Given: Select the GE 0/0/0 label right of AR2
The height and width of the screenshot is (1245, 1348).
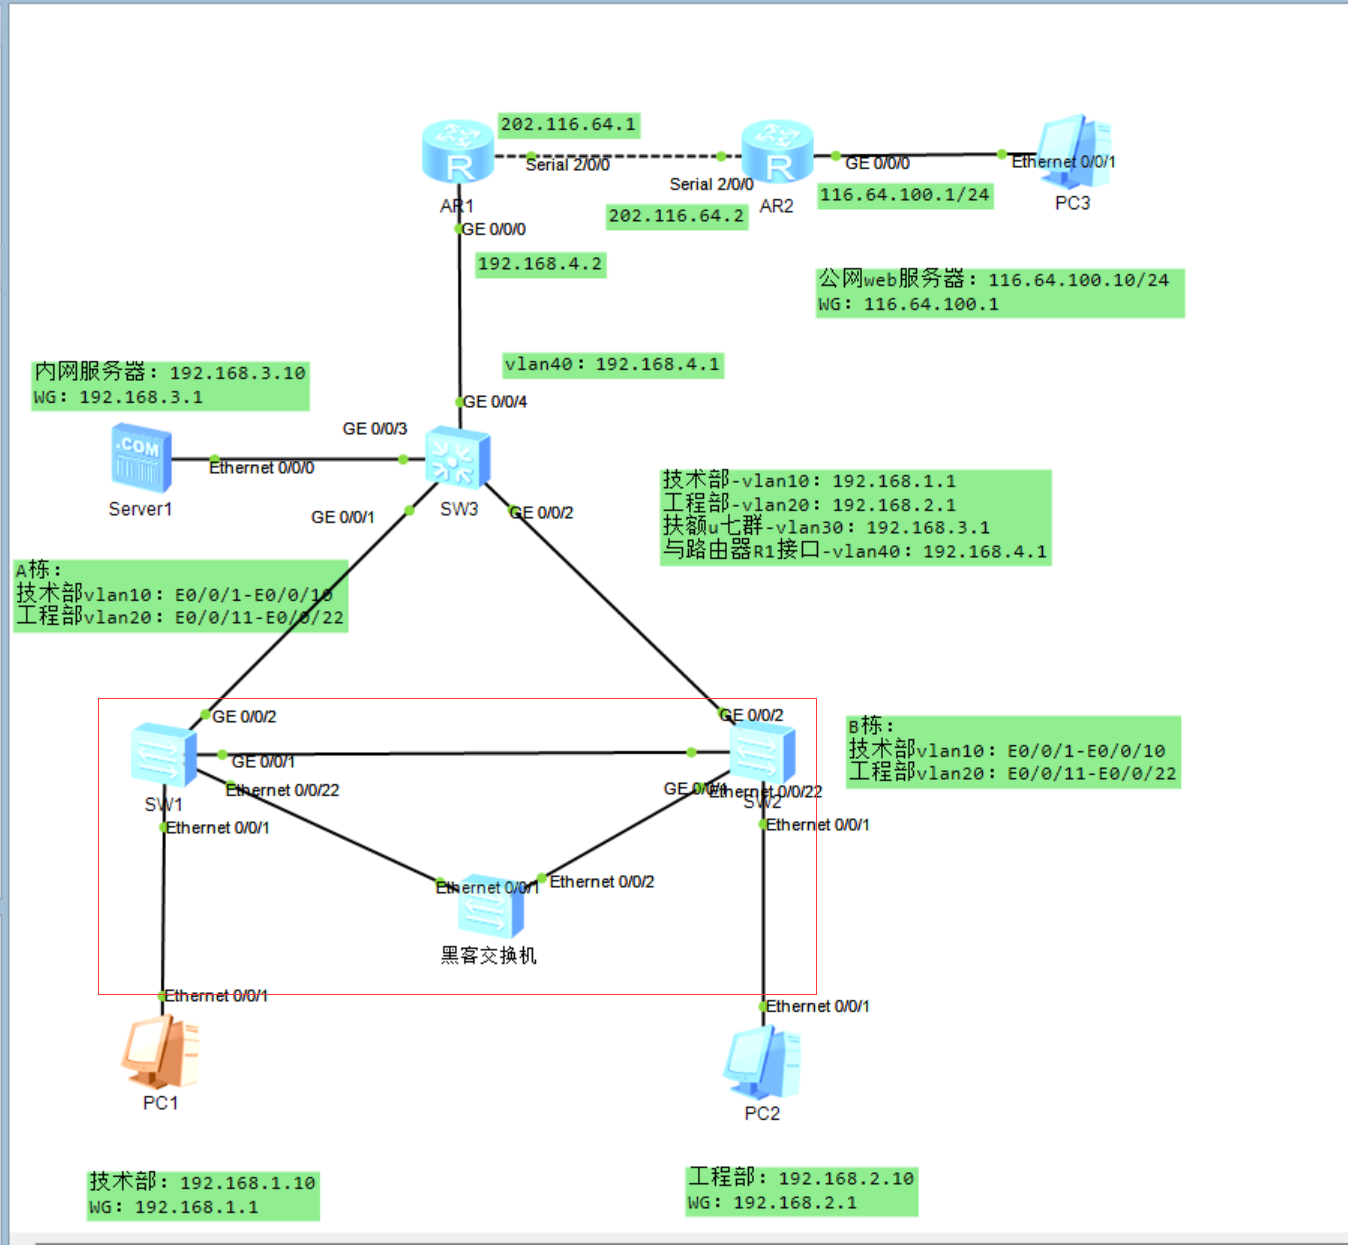Looking at the screenshot, I should point(878,163).
